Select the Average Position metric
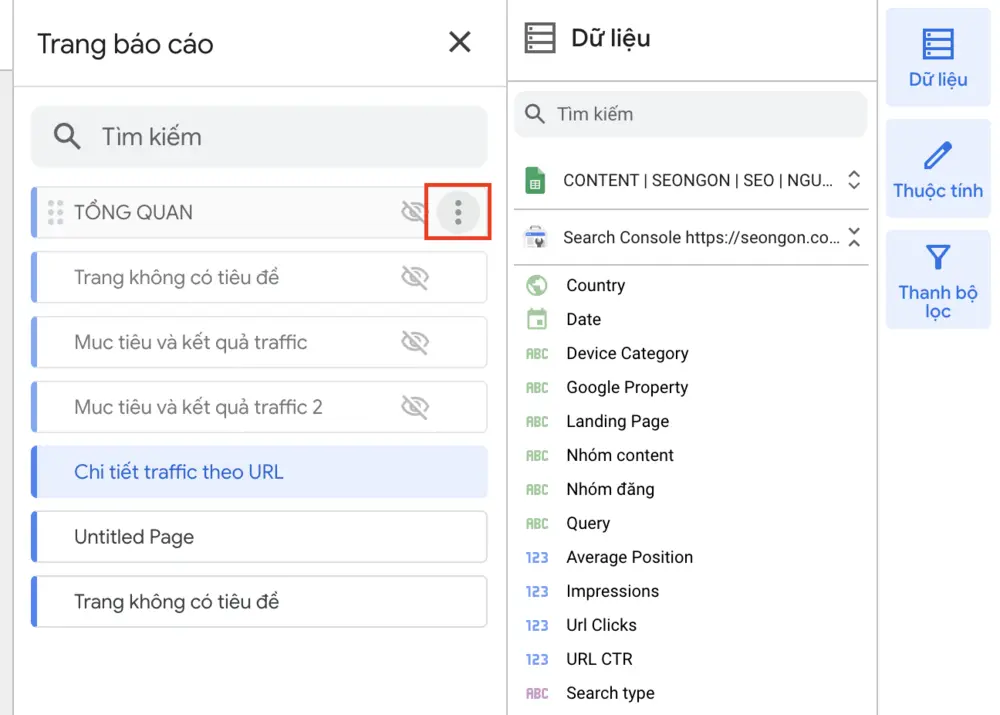 [629, 557]
